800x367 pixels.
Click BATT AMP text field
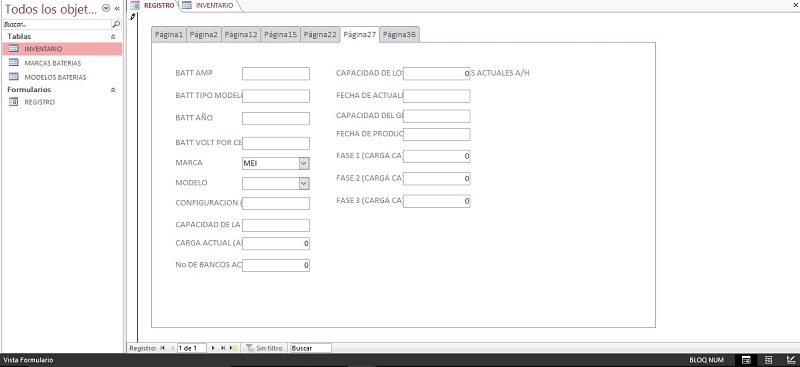tap(276, 74)
